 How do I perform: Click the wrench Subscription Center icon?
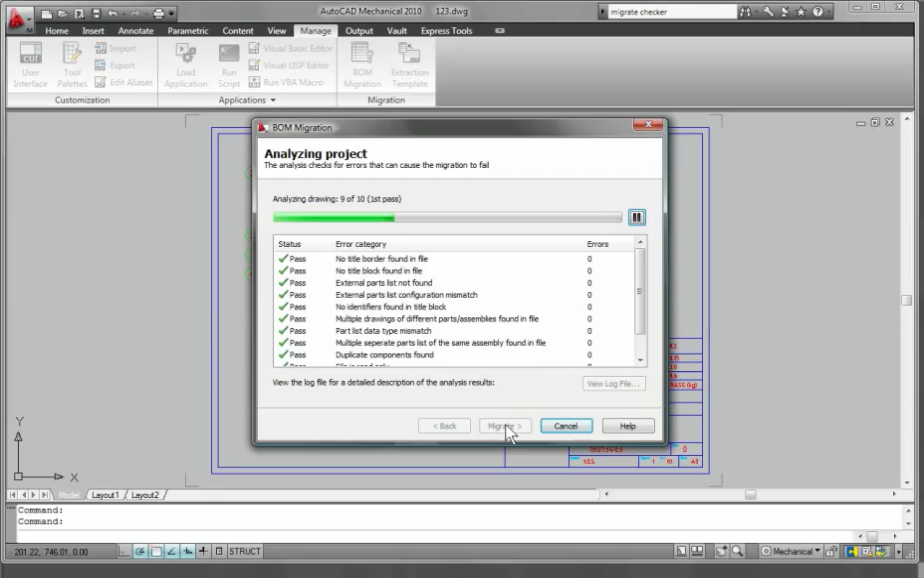click(x=768, y=12)
